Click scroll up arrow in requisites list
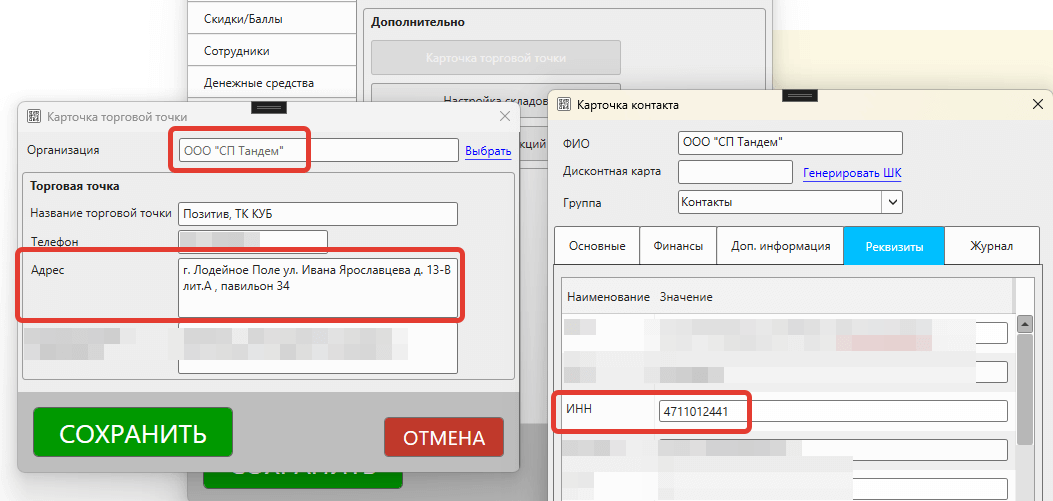 1024,325
